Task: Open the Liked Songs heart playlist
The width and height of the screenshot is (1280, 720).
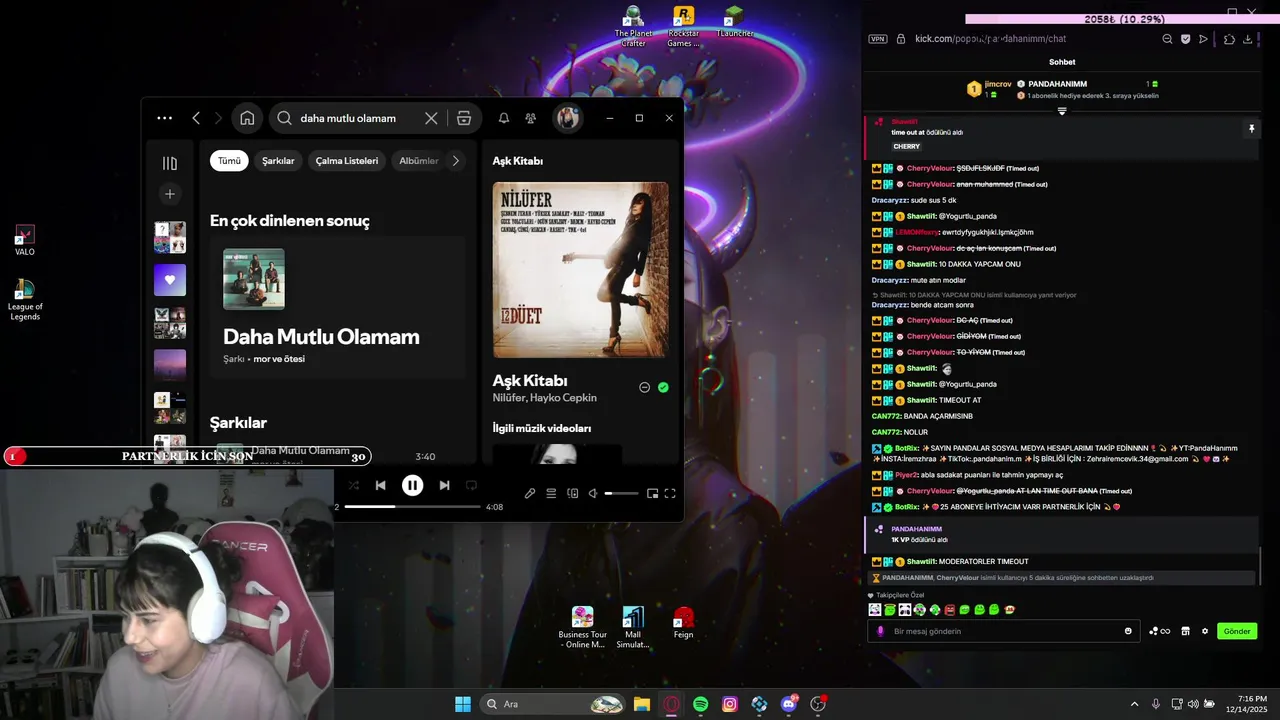Action: (x=170, y=280)
